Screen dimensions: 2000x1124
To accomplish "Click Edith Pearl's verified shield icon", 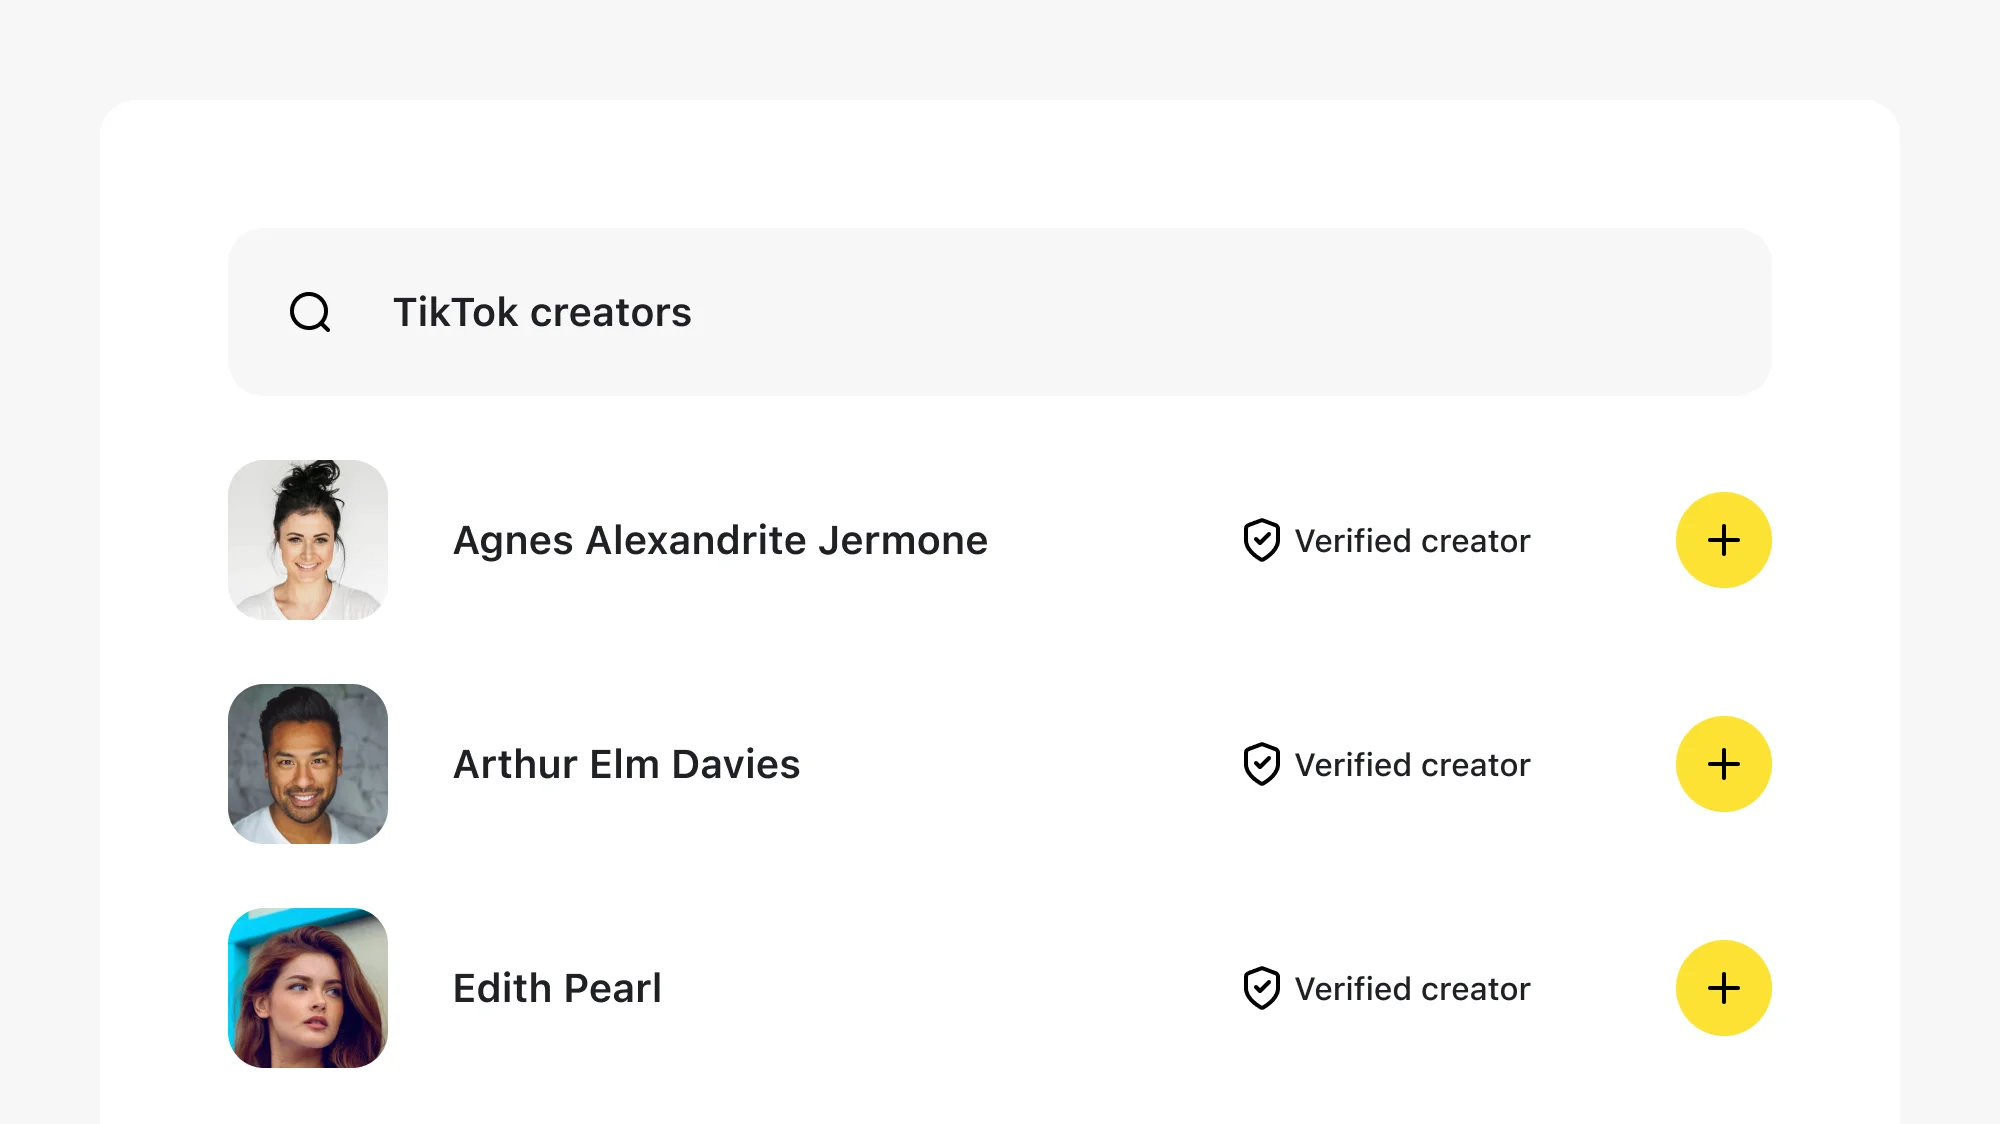I will coord(1261,988).
